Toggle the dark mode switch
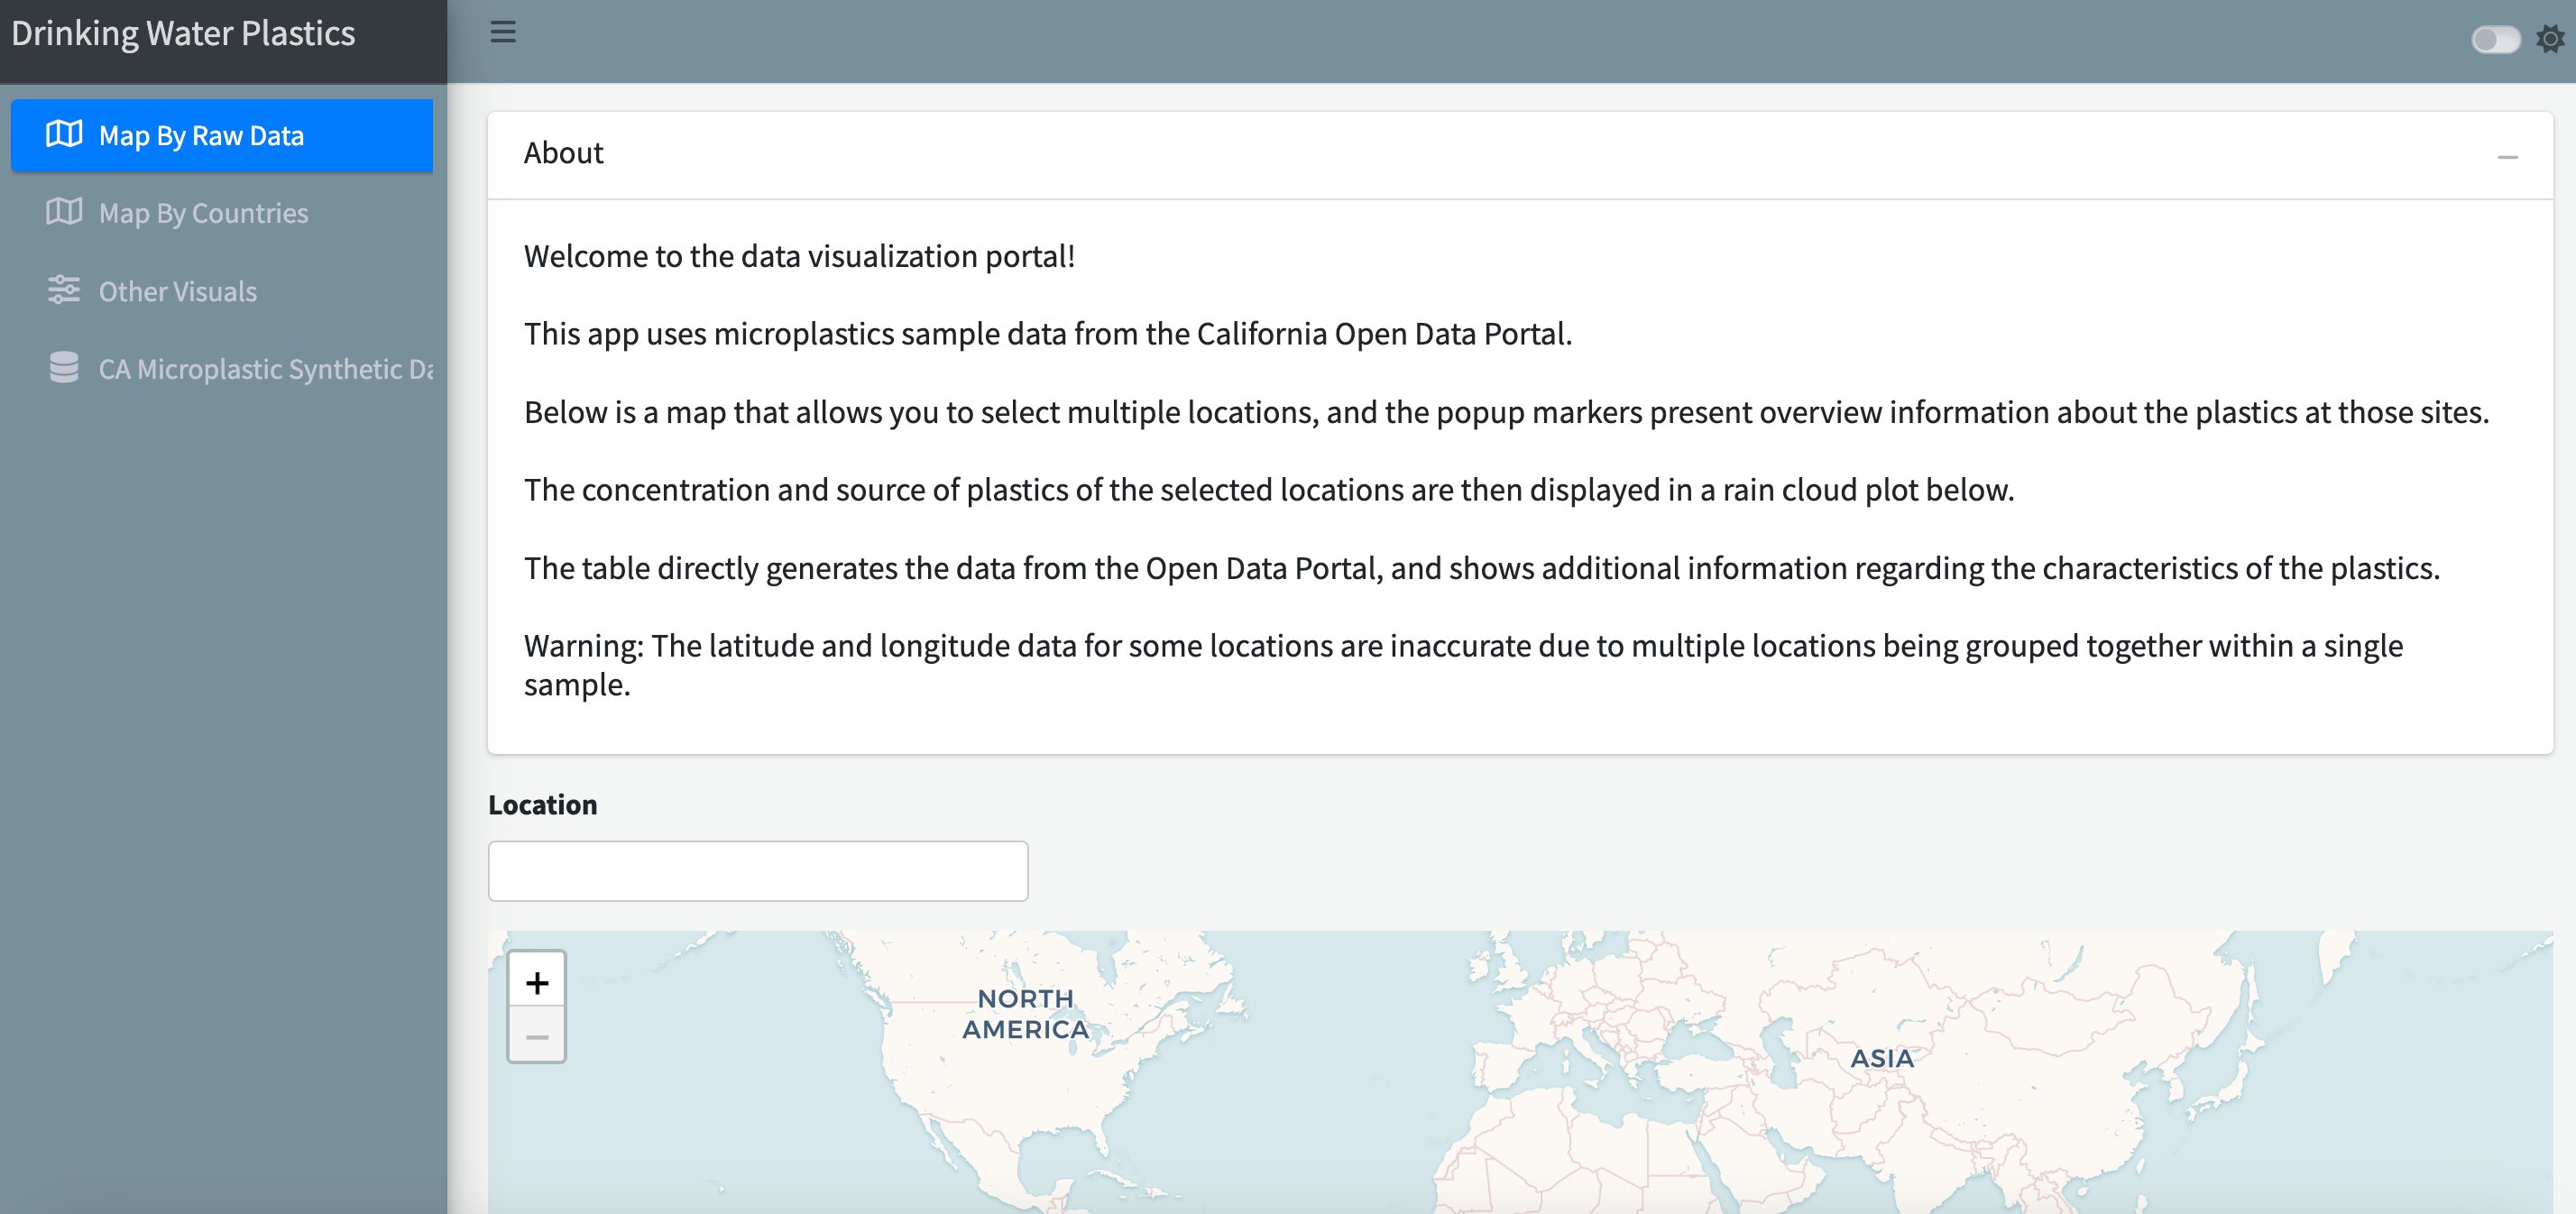2576x1214 pixels. [2496, 39]
